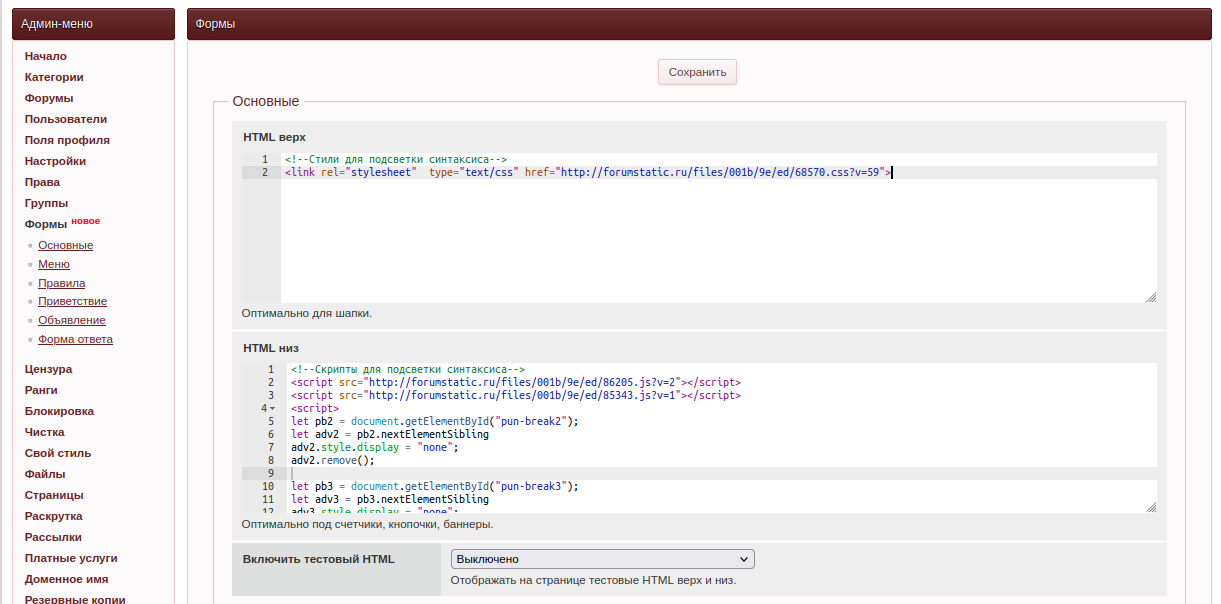Open the Права page

(42, 182)
